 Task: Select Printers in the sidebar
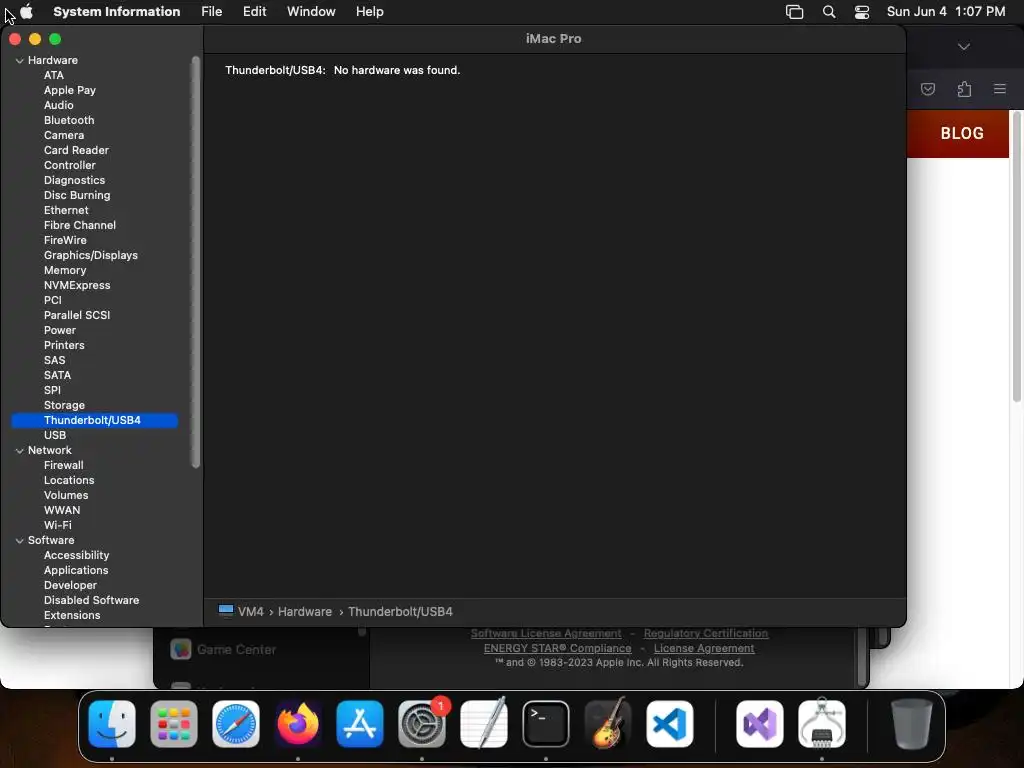point(64,345)
